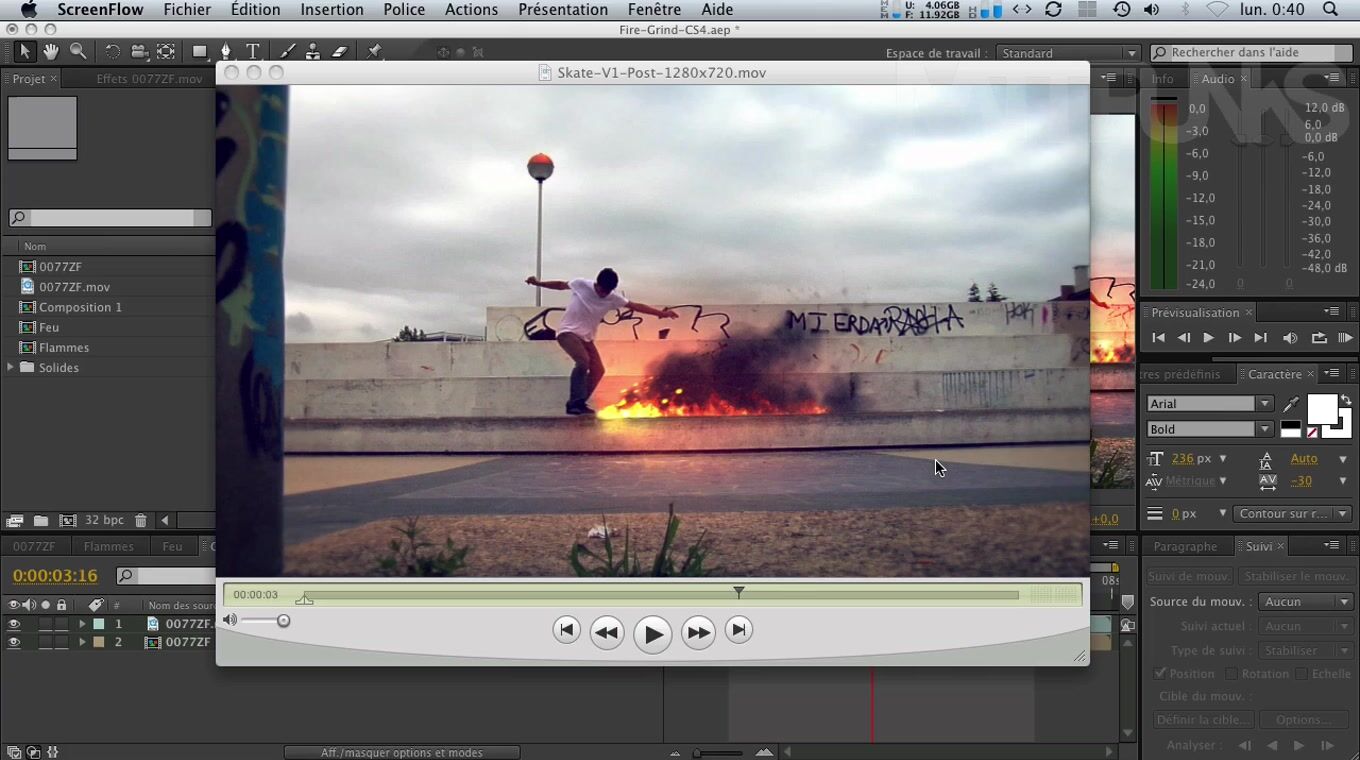
Task: Click the white fill color swatch
Action: [1321, 408]
